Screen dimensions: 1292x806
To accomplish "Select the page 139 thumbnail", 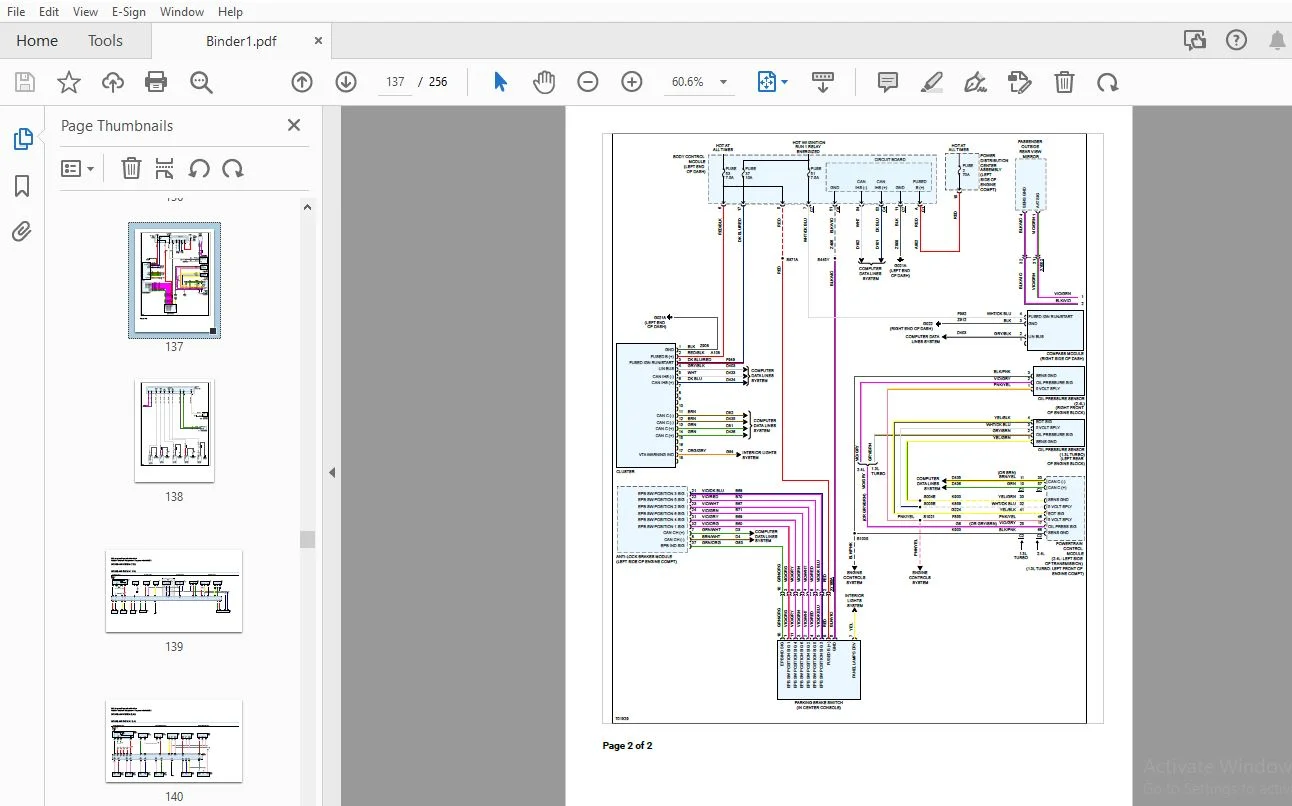I will pyautogui.click(x=174, y=590).
